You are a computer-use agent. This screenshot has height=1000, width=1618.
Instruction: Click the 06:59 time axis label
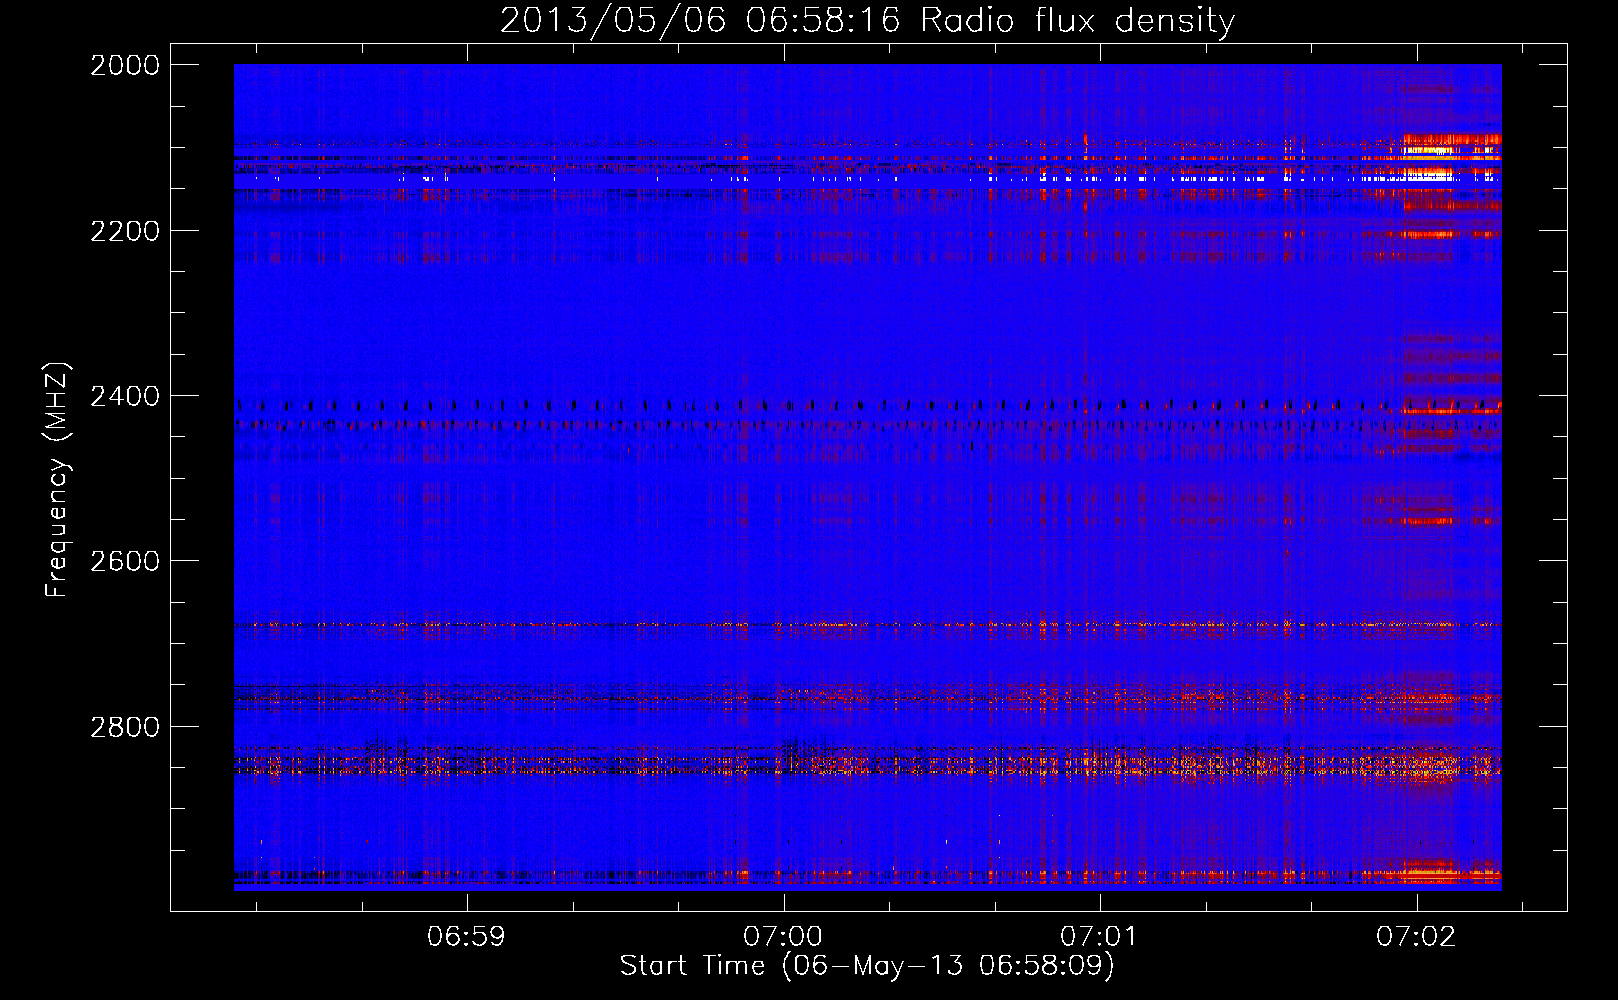[x=466, y=937]
